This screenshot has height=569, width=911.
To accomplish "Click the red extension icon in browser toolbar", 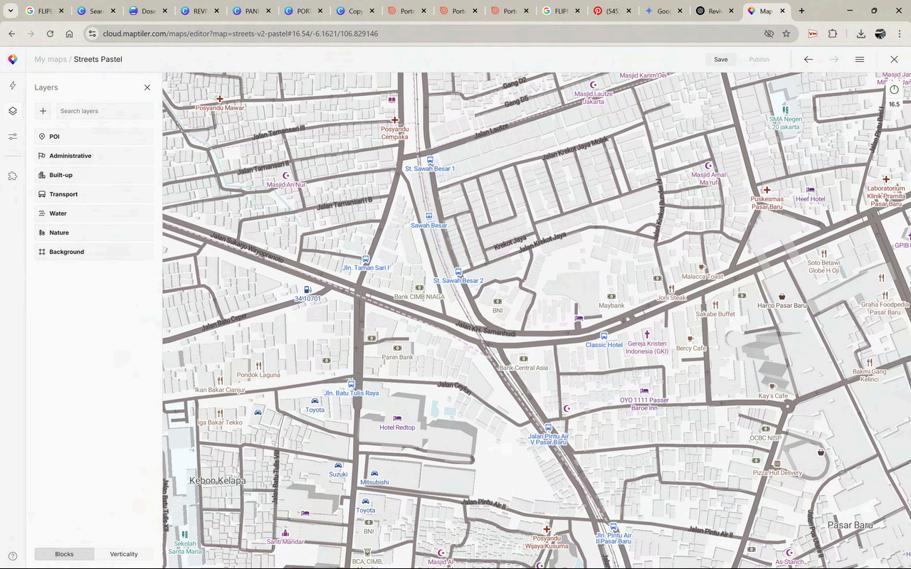I will pos(813,34).
